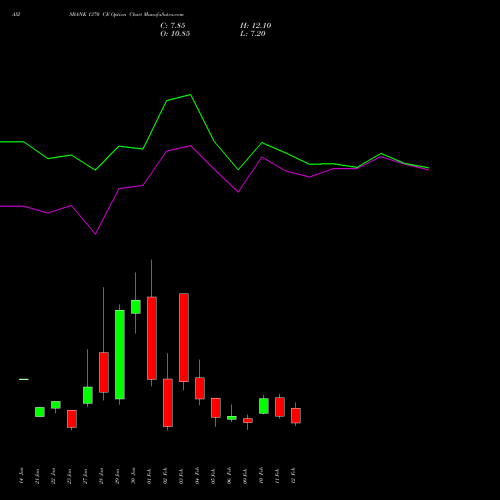Click the close value C: 7.85
The width and height of the screenshot is (500, 500).
(x=173, y=26)
